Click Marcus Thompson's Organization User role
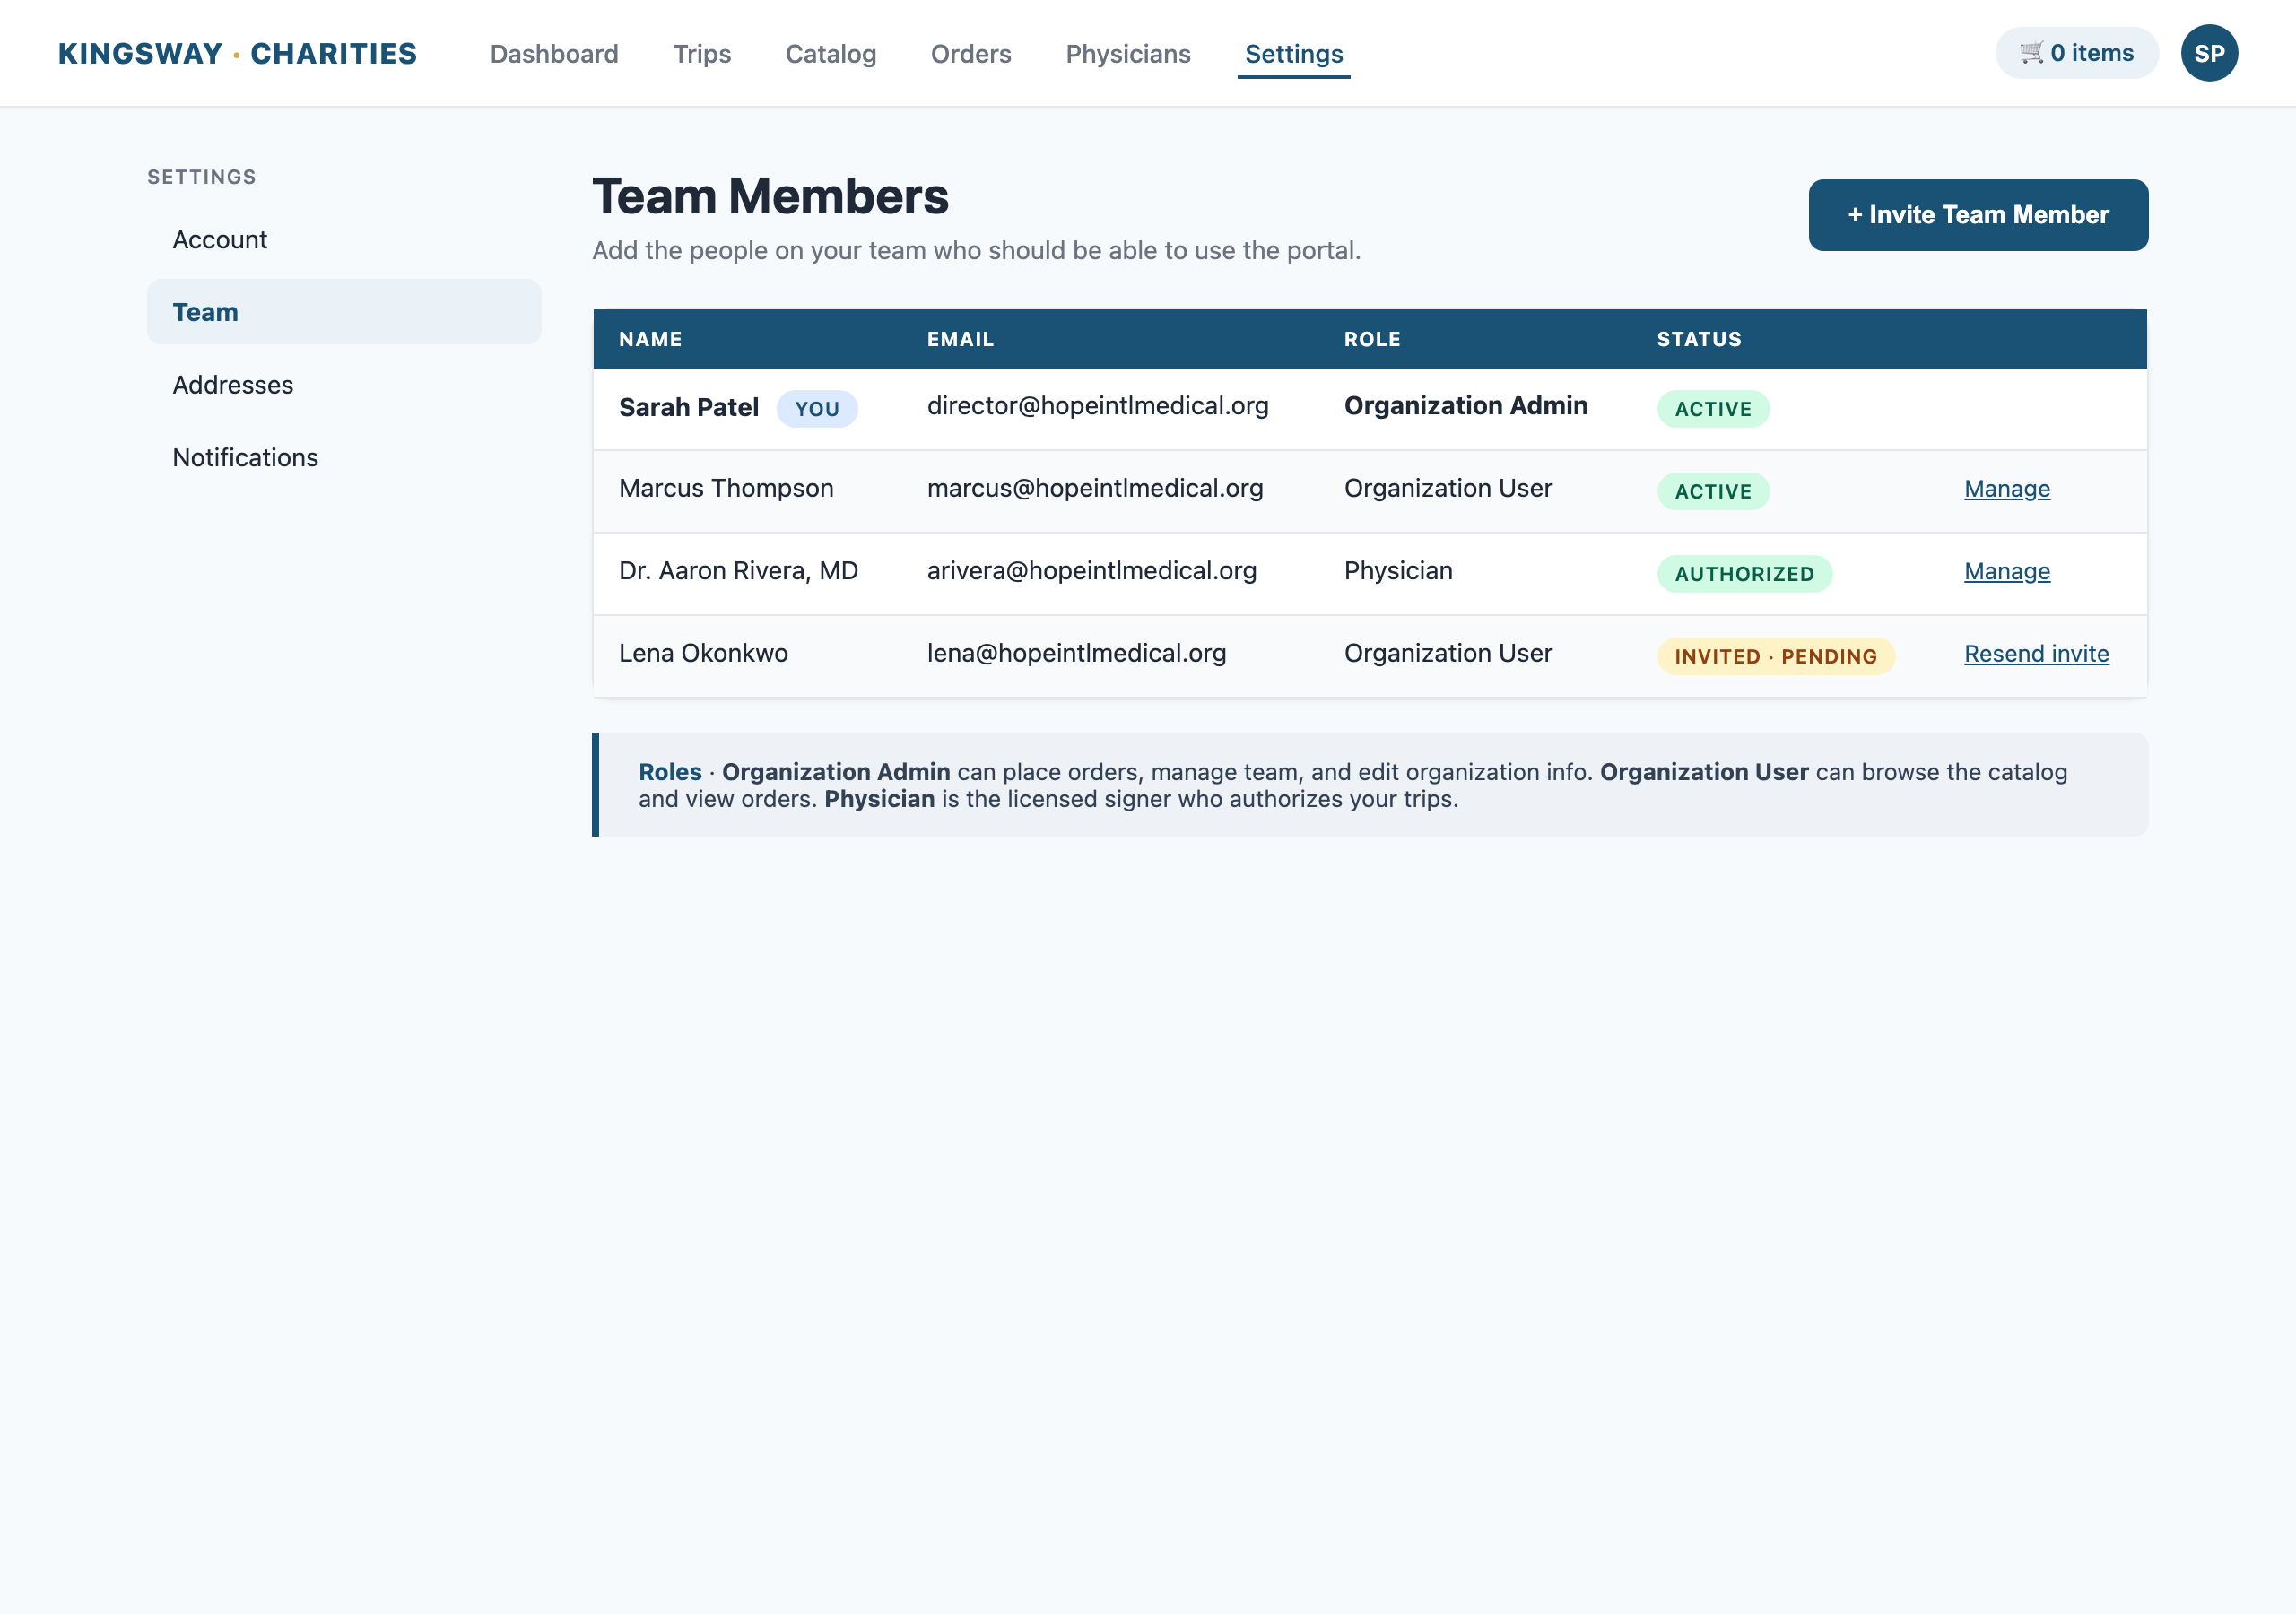 click(1448, 488)
